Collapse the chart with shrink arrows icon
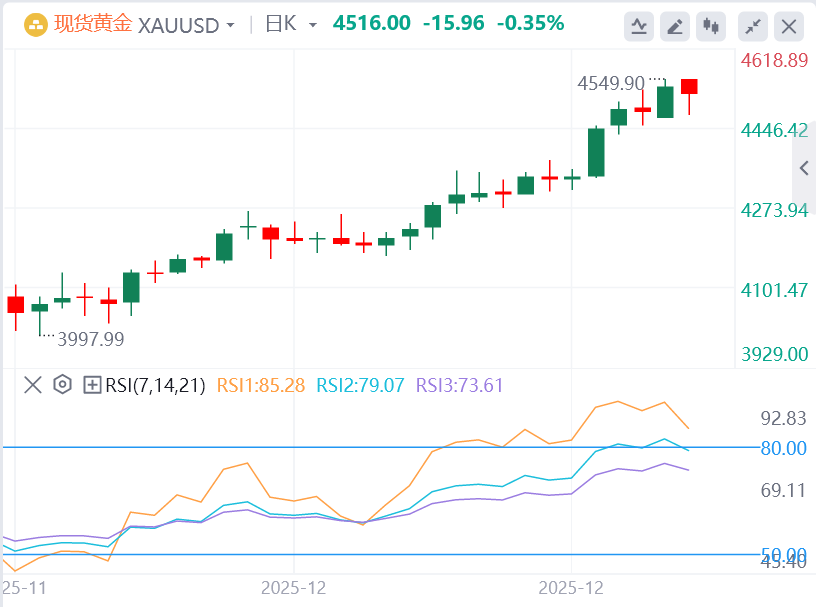This screenshot has width=816, height=607. point(754,25)
